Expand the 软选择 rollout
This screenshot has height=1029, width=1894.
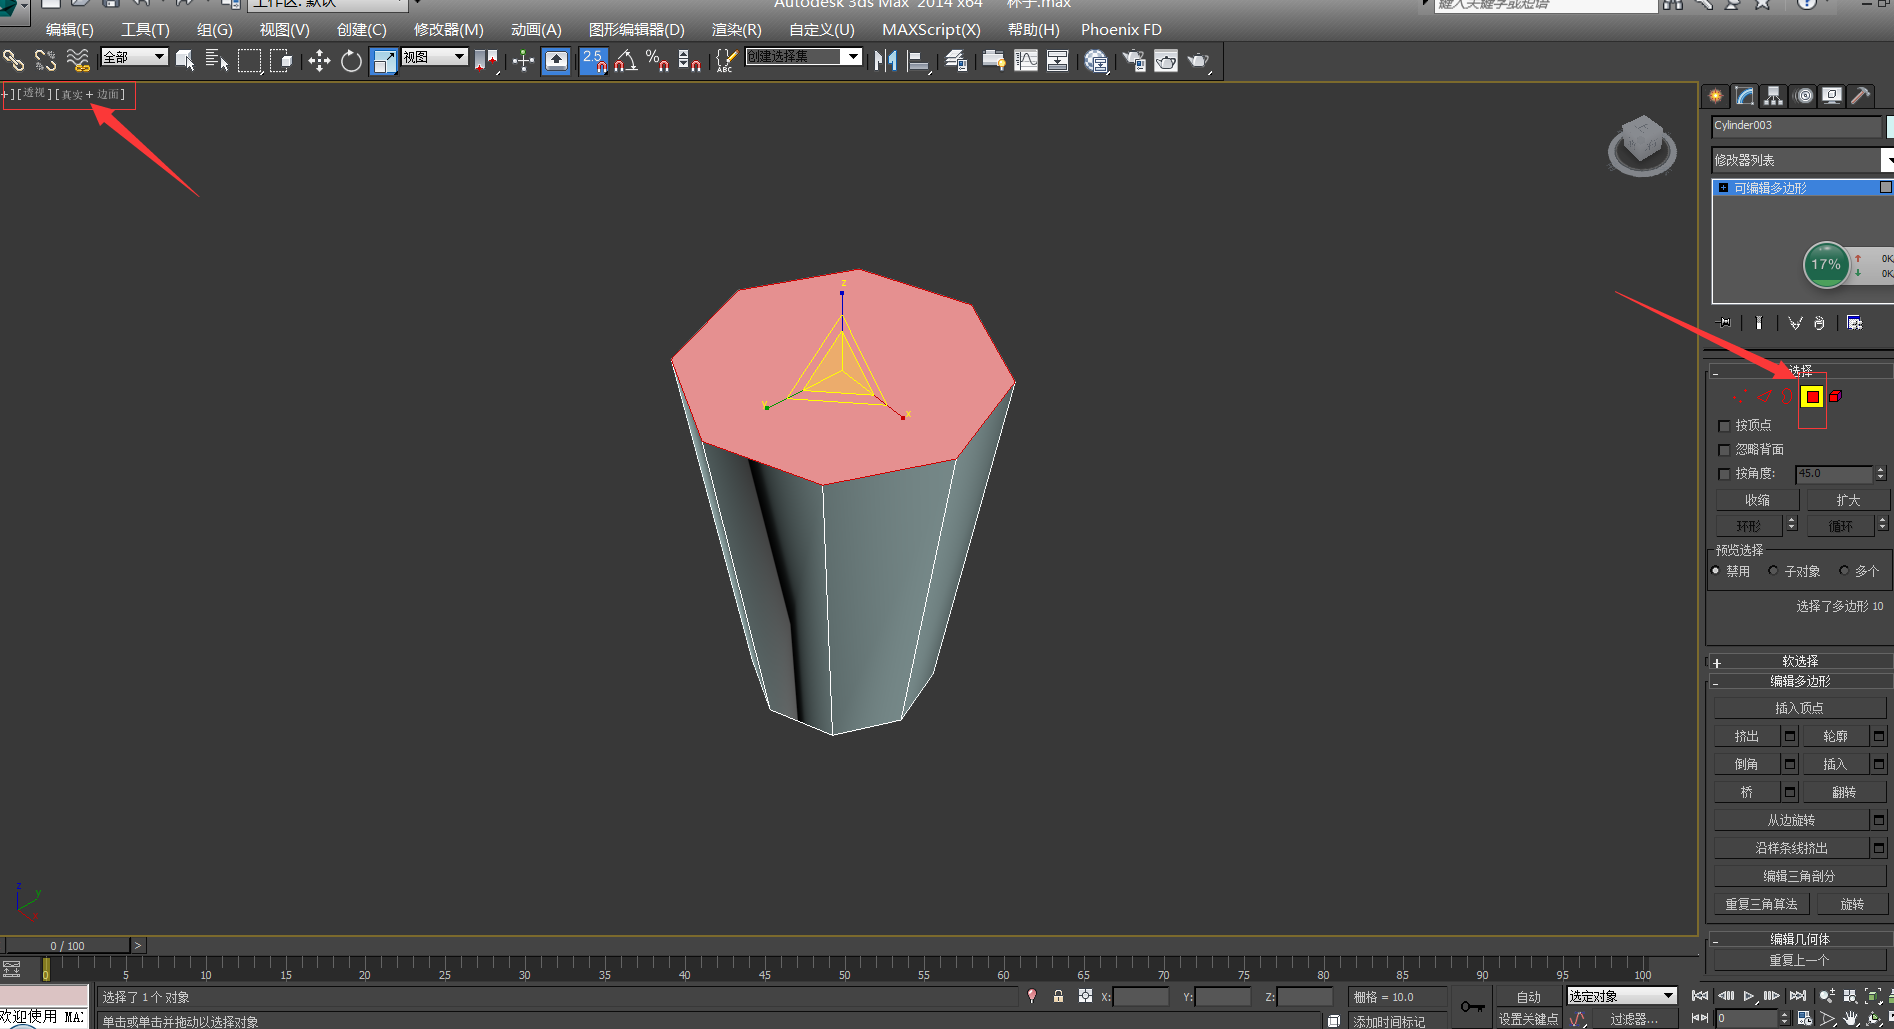pyautogui.click(x=1717, y=663)
